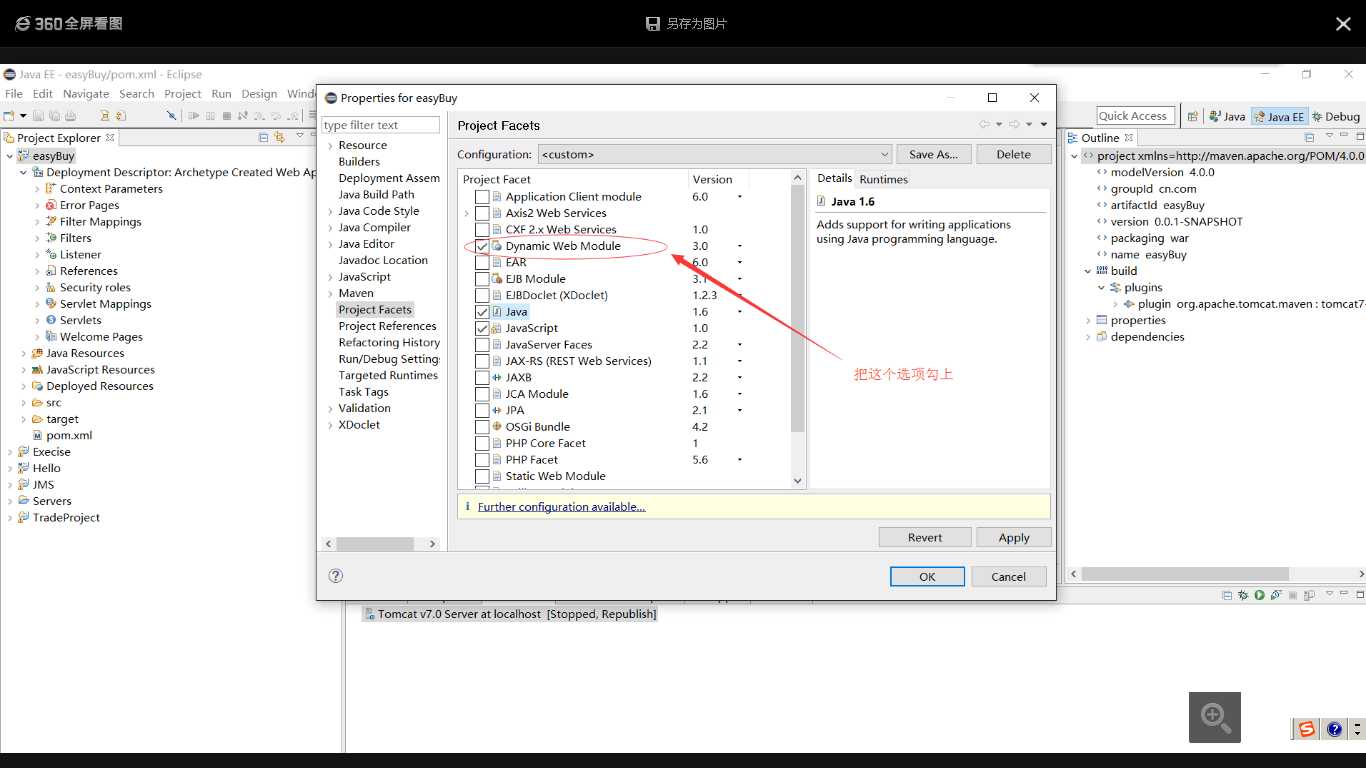Click the Apply button
The height and width of the screenshot is (768, 1366).
tap(1014, 537)
